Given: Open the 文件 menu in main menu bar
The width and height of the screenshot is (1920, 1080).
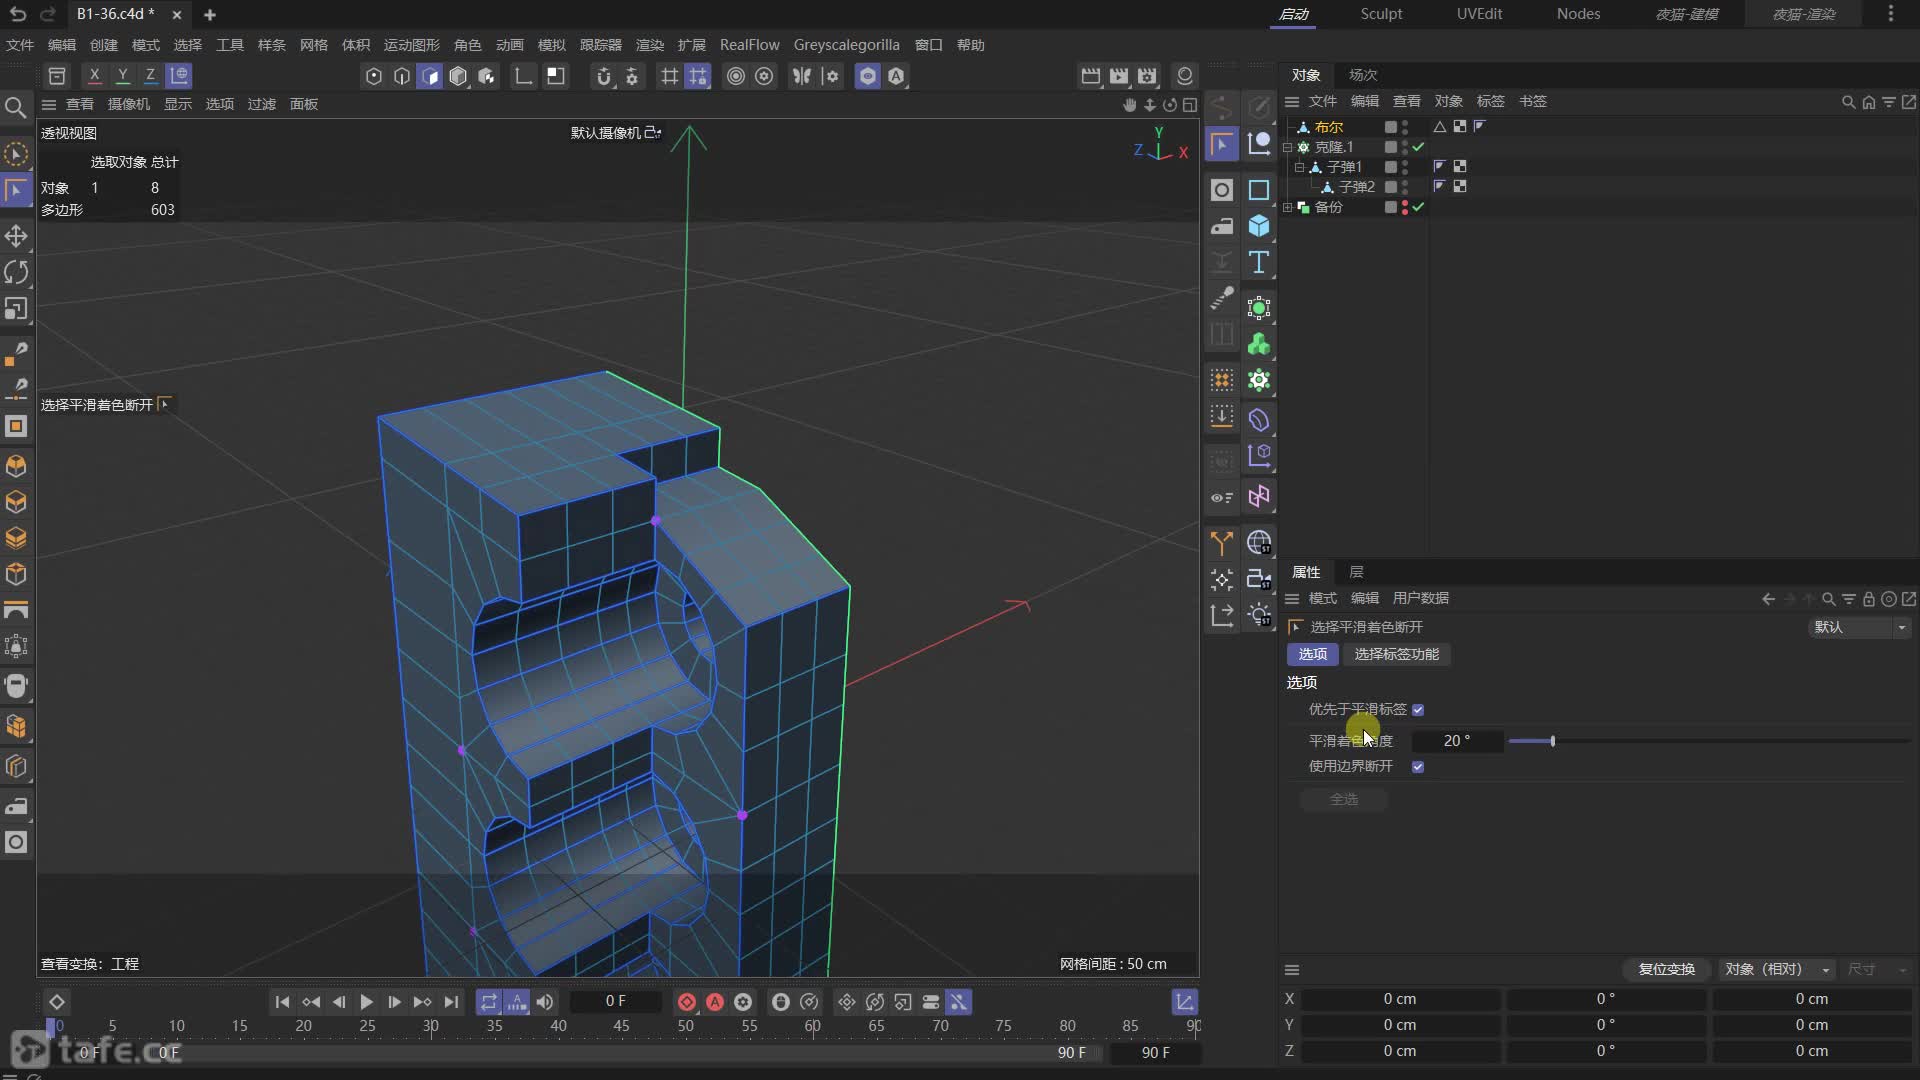Looking at the screenshot, I should pos(20,45).
